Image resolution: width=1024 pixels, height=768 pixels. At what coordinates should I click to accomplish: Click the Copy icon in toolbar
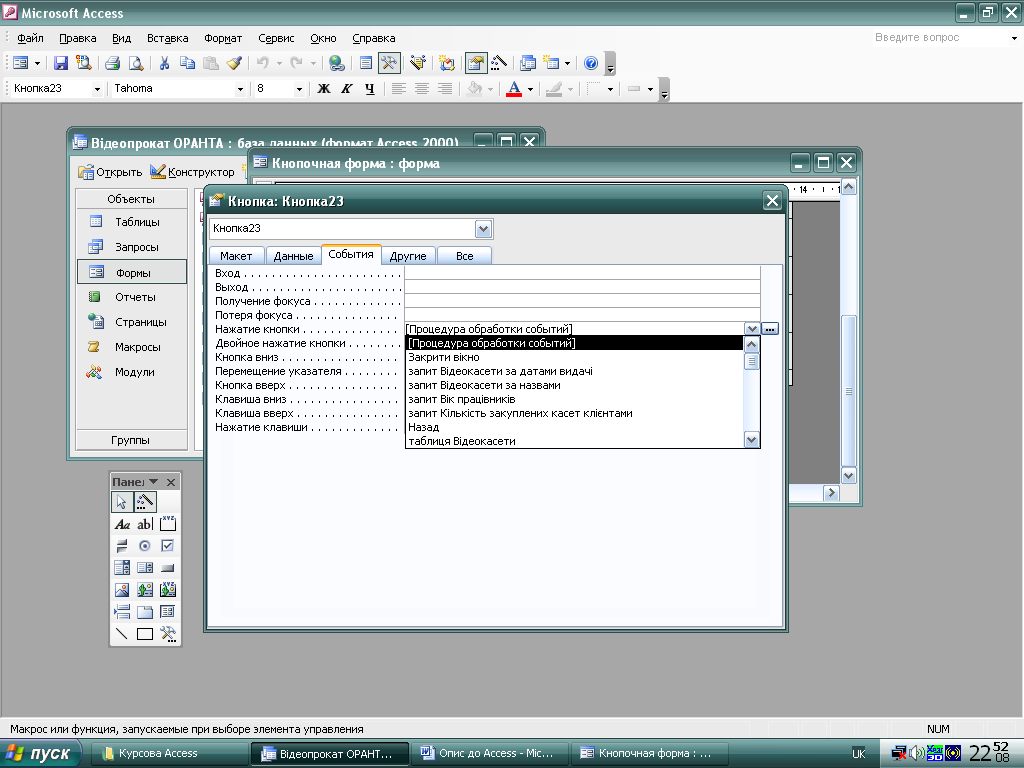point(187,63)
